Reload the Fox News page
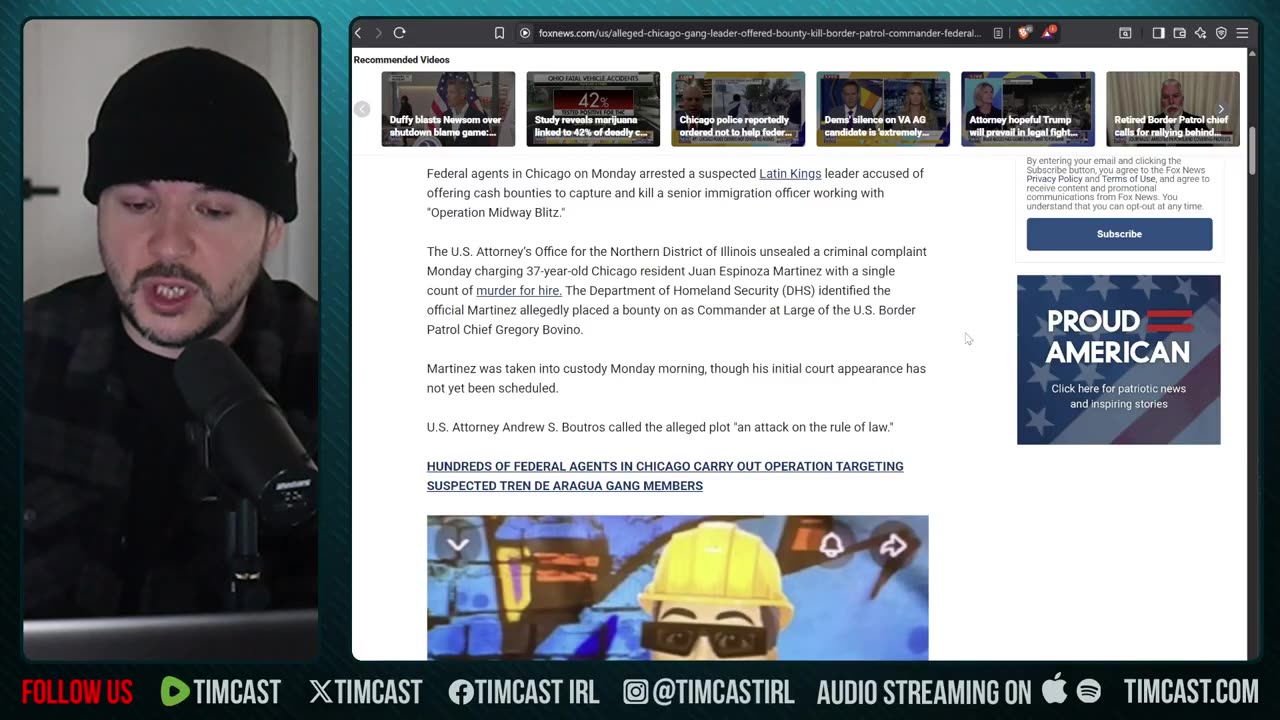Screen dimensions: 1280x720 pyautogui.click(x=399, y=33)
